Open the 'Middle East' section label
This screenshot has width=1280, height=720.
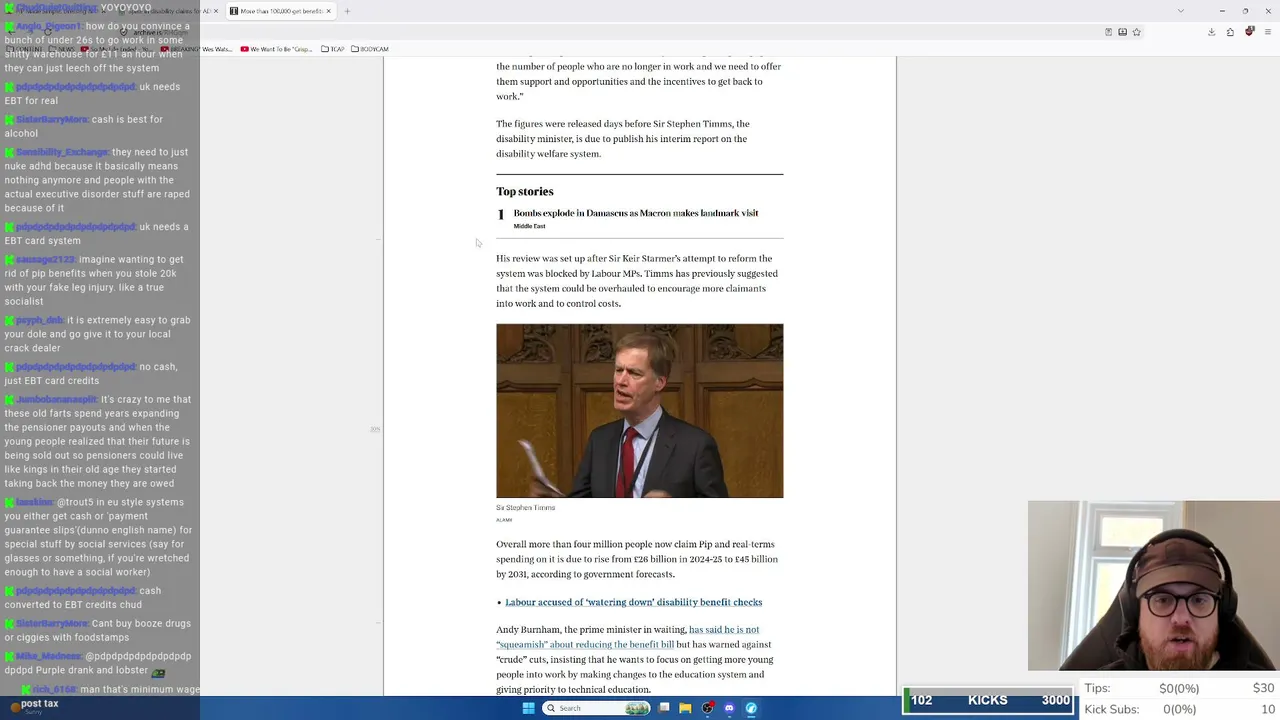pyautogui.click(x=529, y=226)
